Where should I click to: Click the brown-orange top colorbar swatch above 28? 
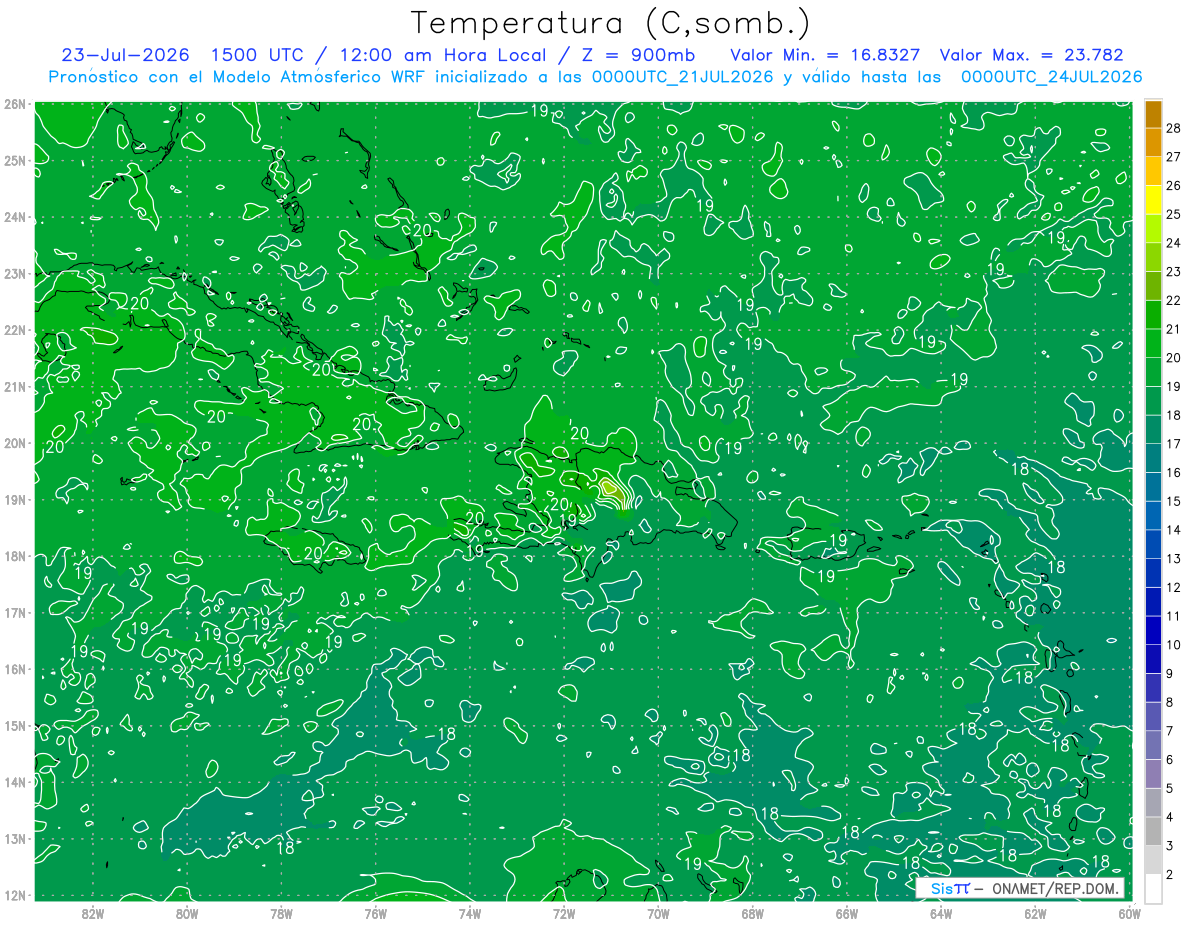tap(1153, 114)
